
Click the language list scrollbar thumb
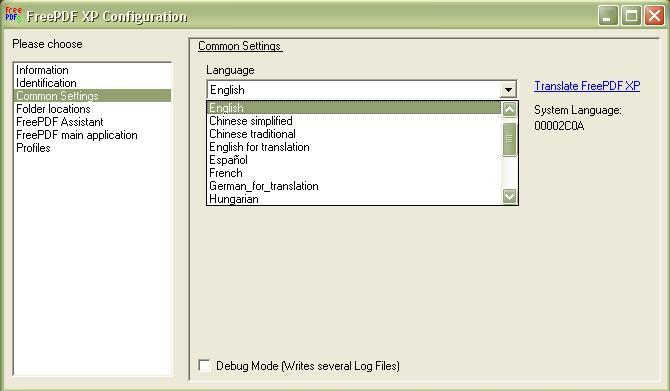pos(509,139)
